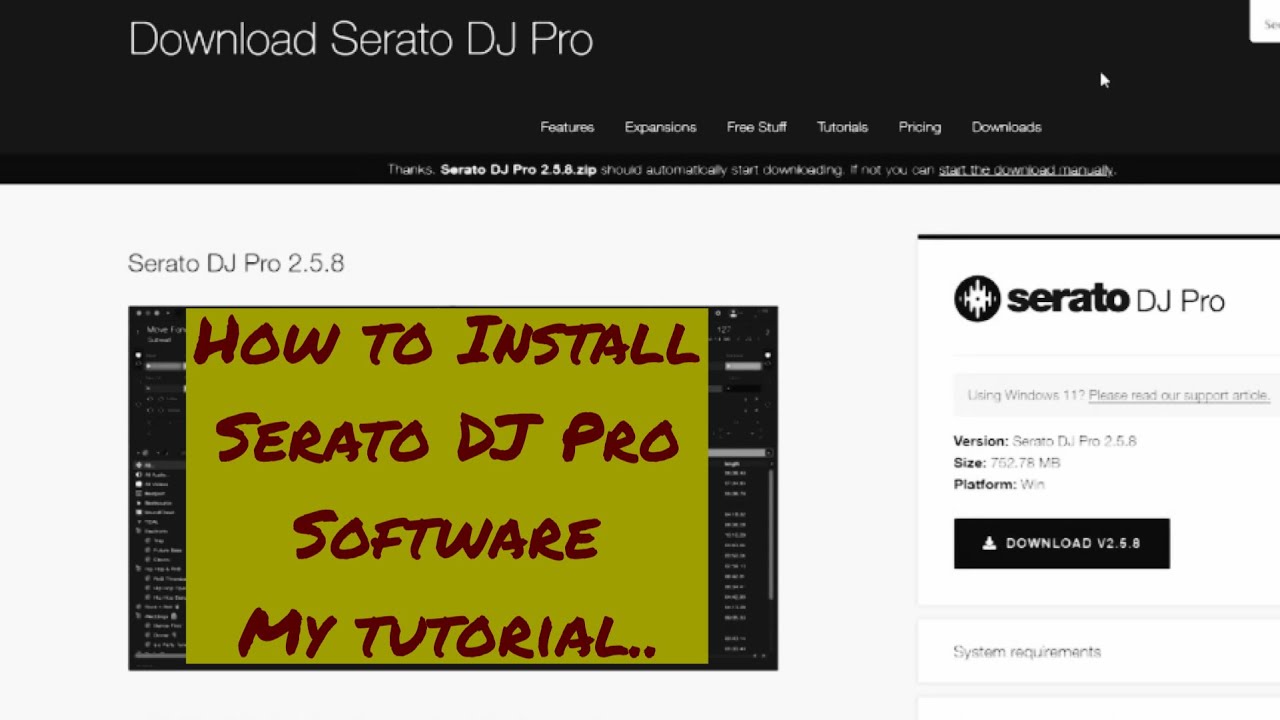The width and height of the screenshot is (1280, 720).
Task: Select the Platform: Win text
Action: click(x=999, y=484)
